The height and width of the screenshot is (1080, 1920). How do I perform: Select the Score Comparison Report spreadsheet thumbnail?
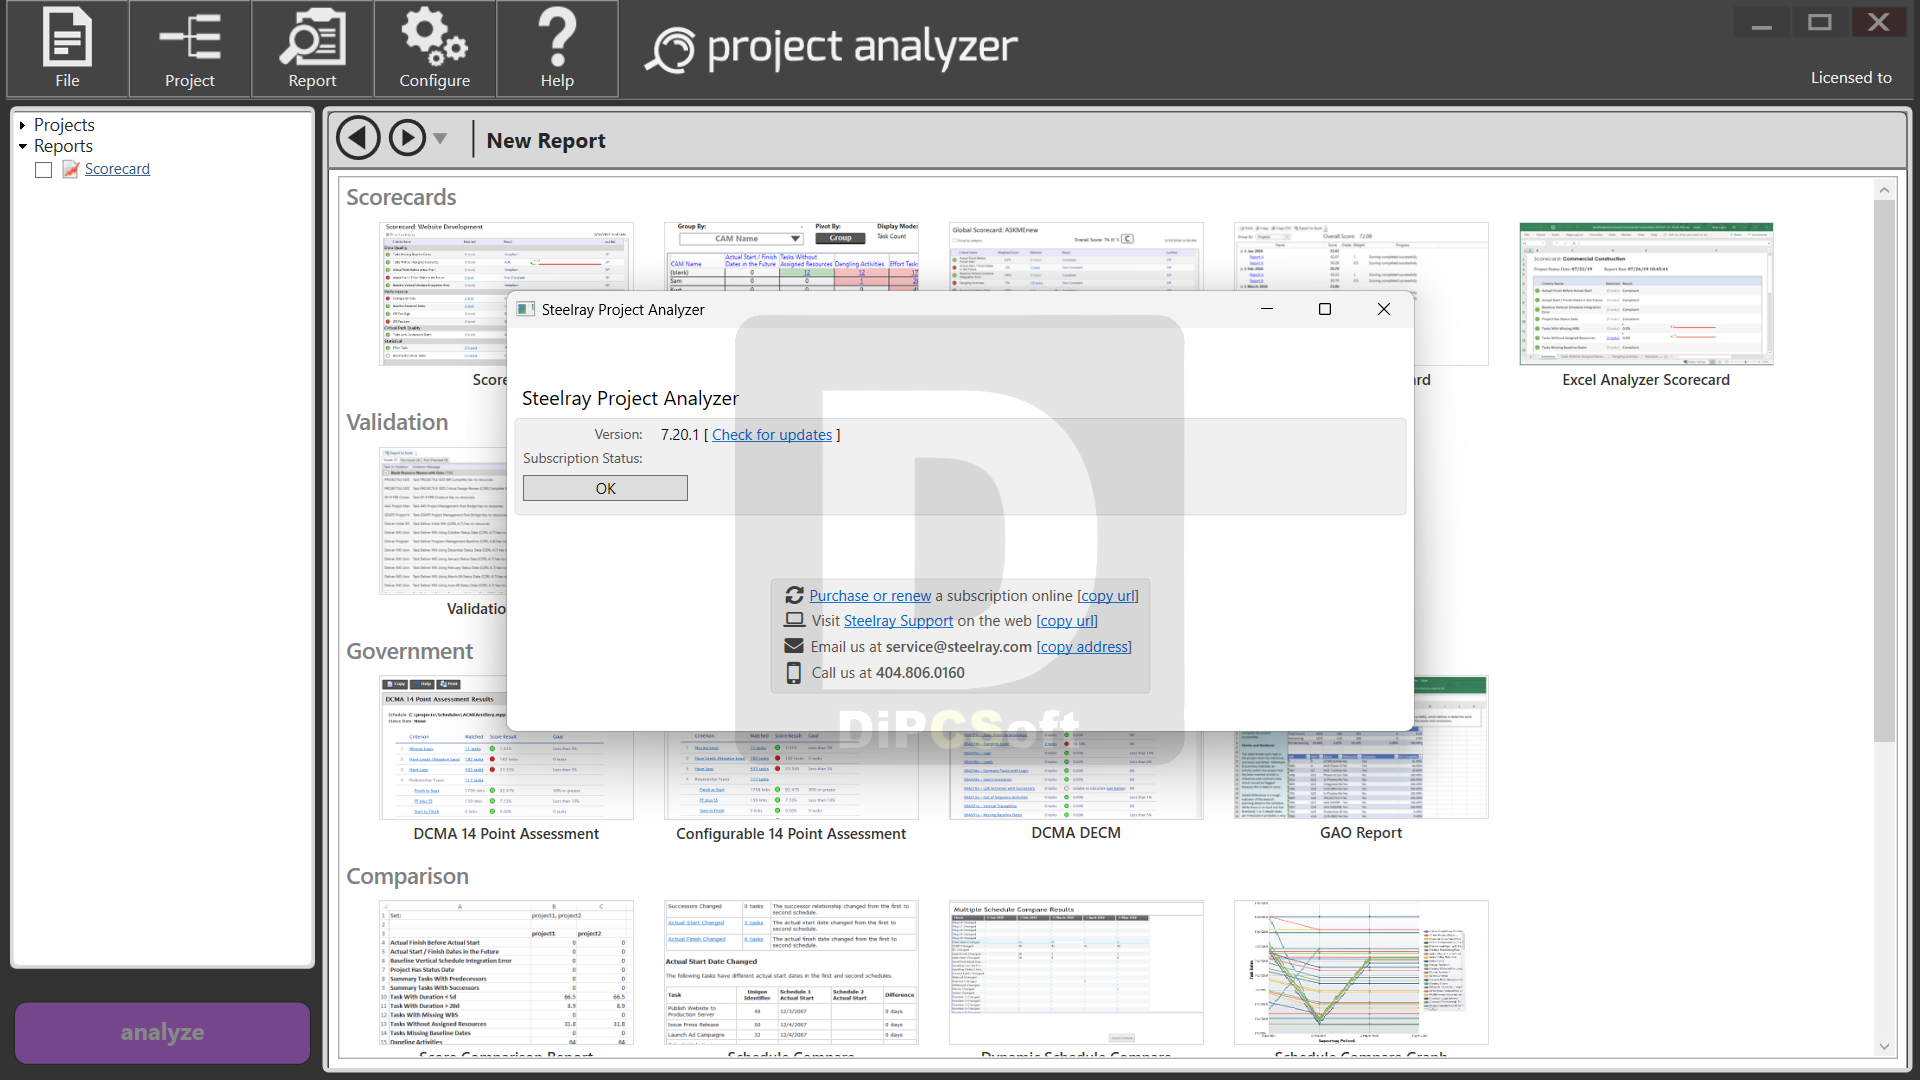click(x=506, y=972)
